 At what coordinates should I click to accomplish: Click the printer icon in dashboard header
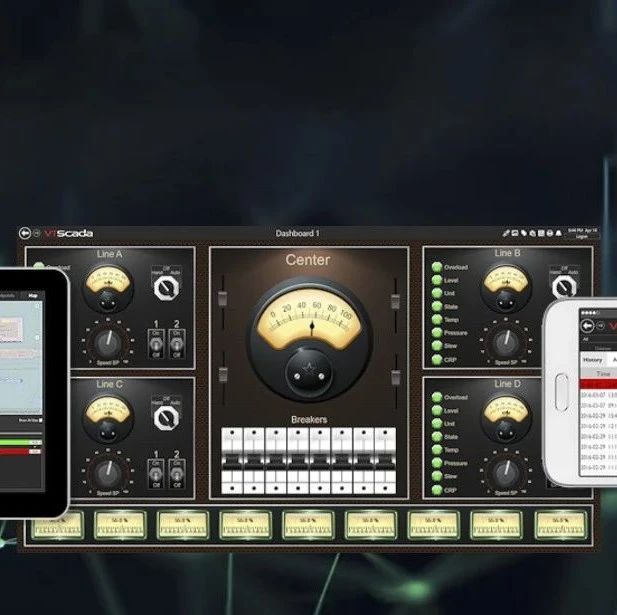tap(550, 233)
